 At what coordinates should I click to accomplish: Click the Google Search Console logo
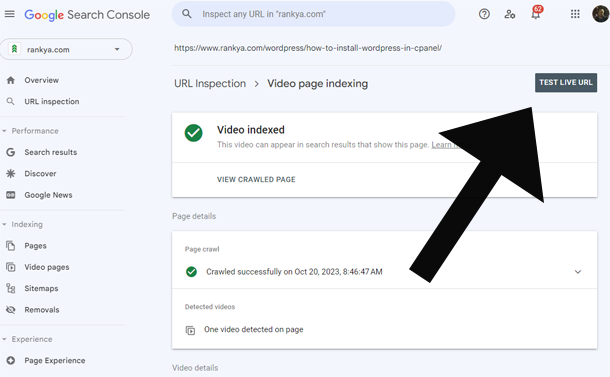pyautogui.click(x=87, y=15)
